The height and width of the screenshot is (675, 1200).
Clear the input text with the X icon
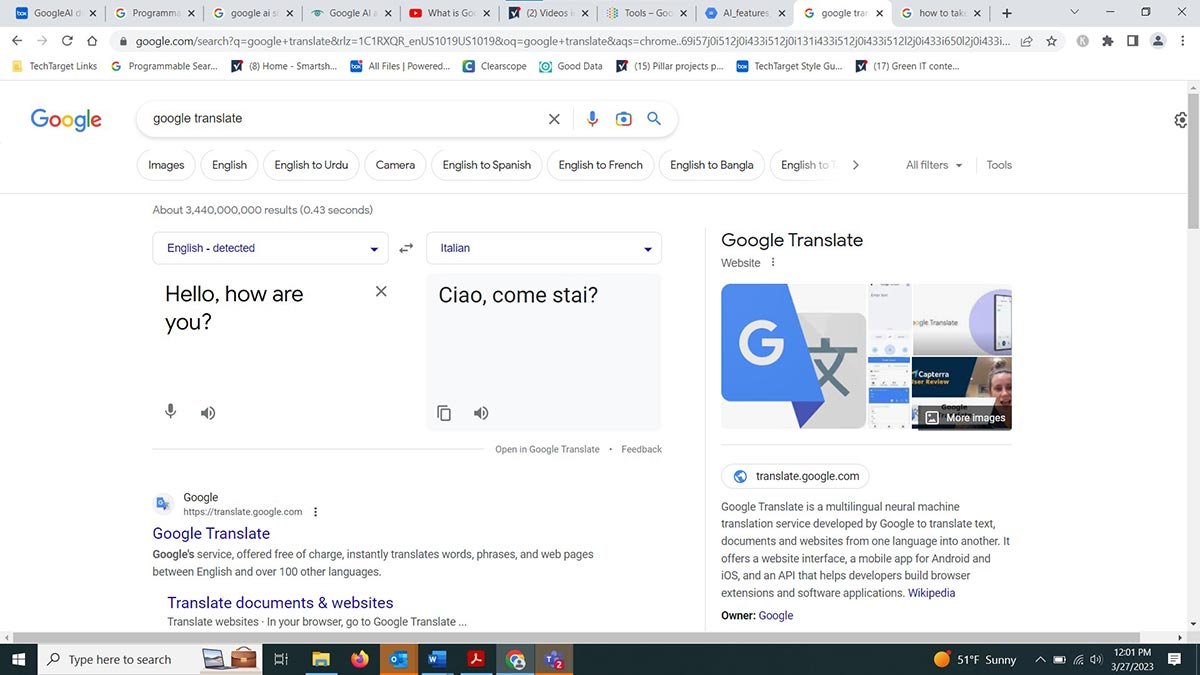(380, 291)
